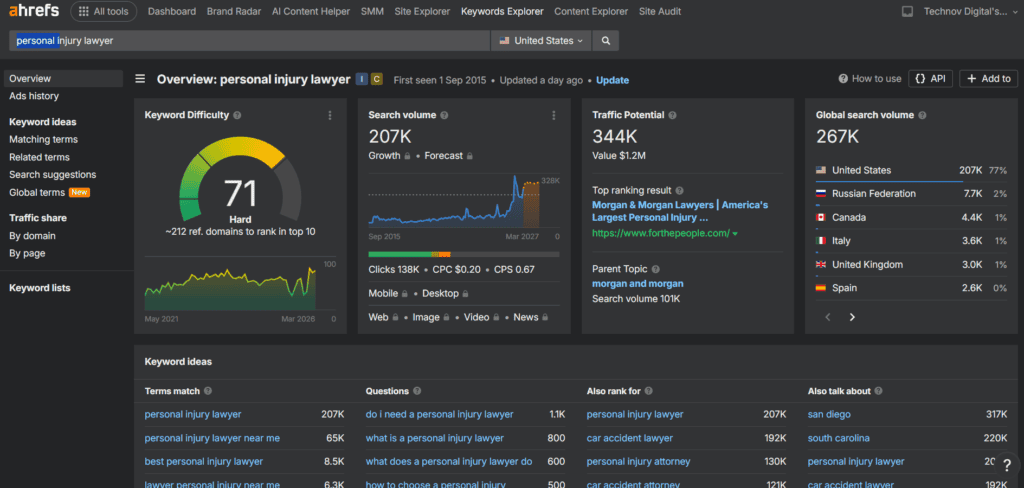The height and width of the screenshot is (488, 1024).
Task: Go to Brand Radar
Action: click(x=234, y=11)
